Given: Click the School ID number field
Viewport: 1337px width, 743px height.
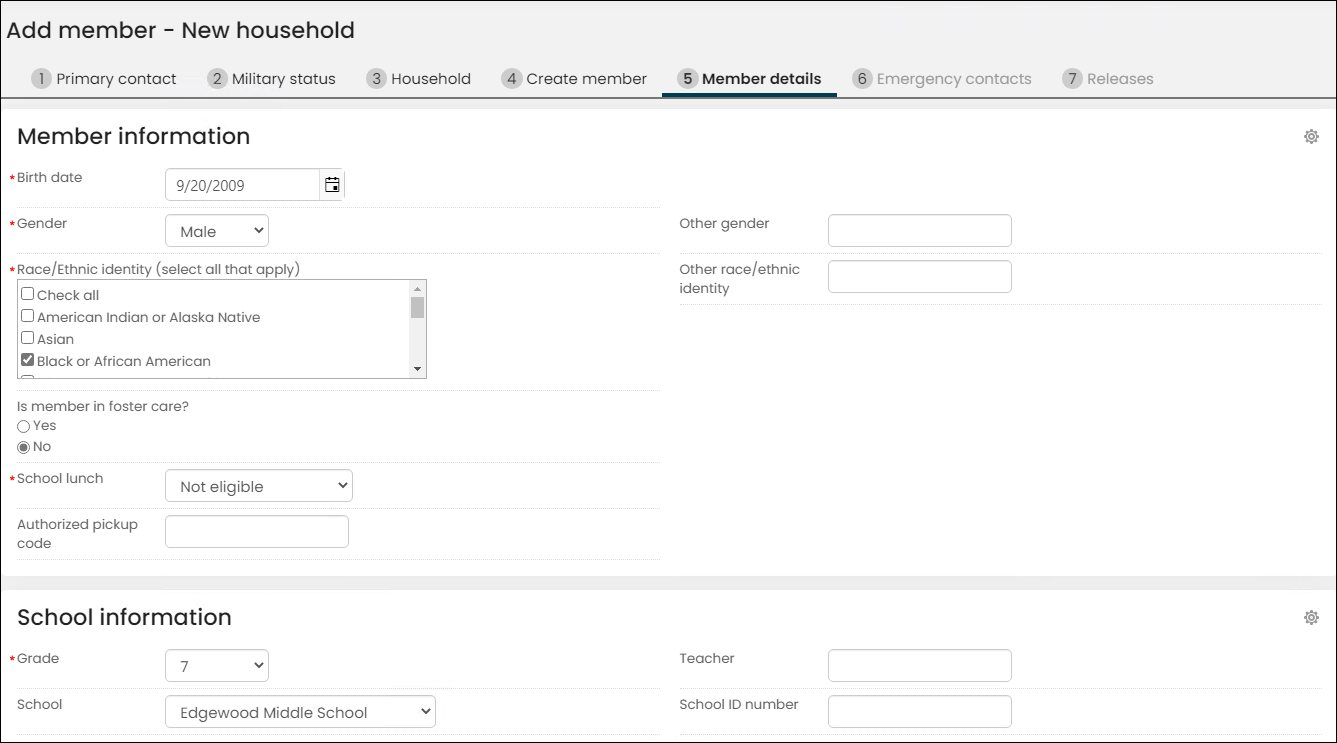Looking at the screenshot, I should pos(920,712).
